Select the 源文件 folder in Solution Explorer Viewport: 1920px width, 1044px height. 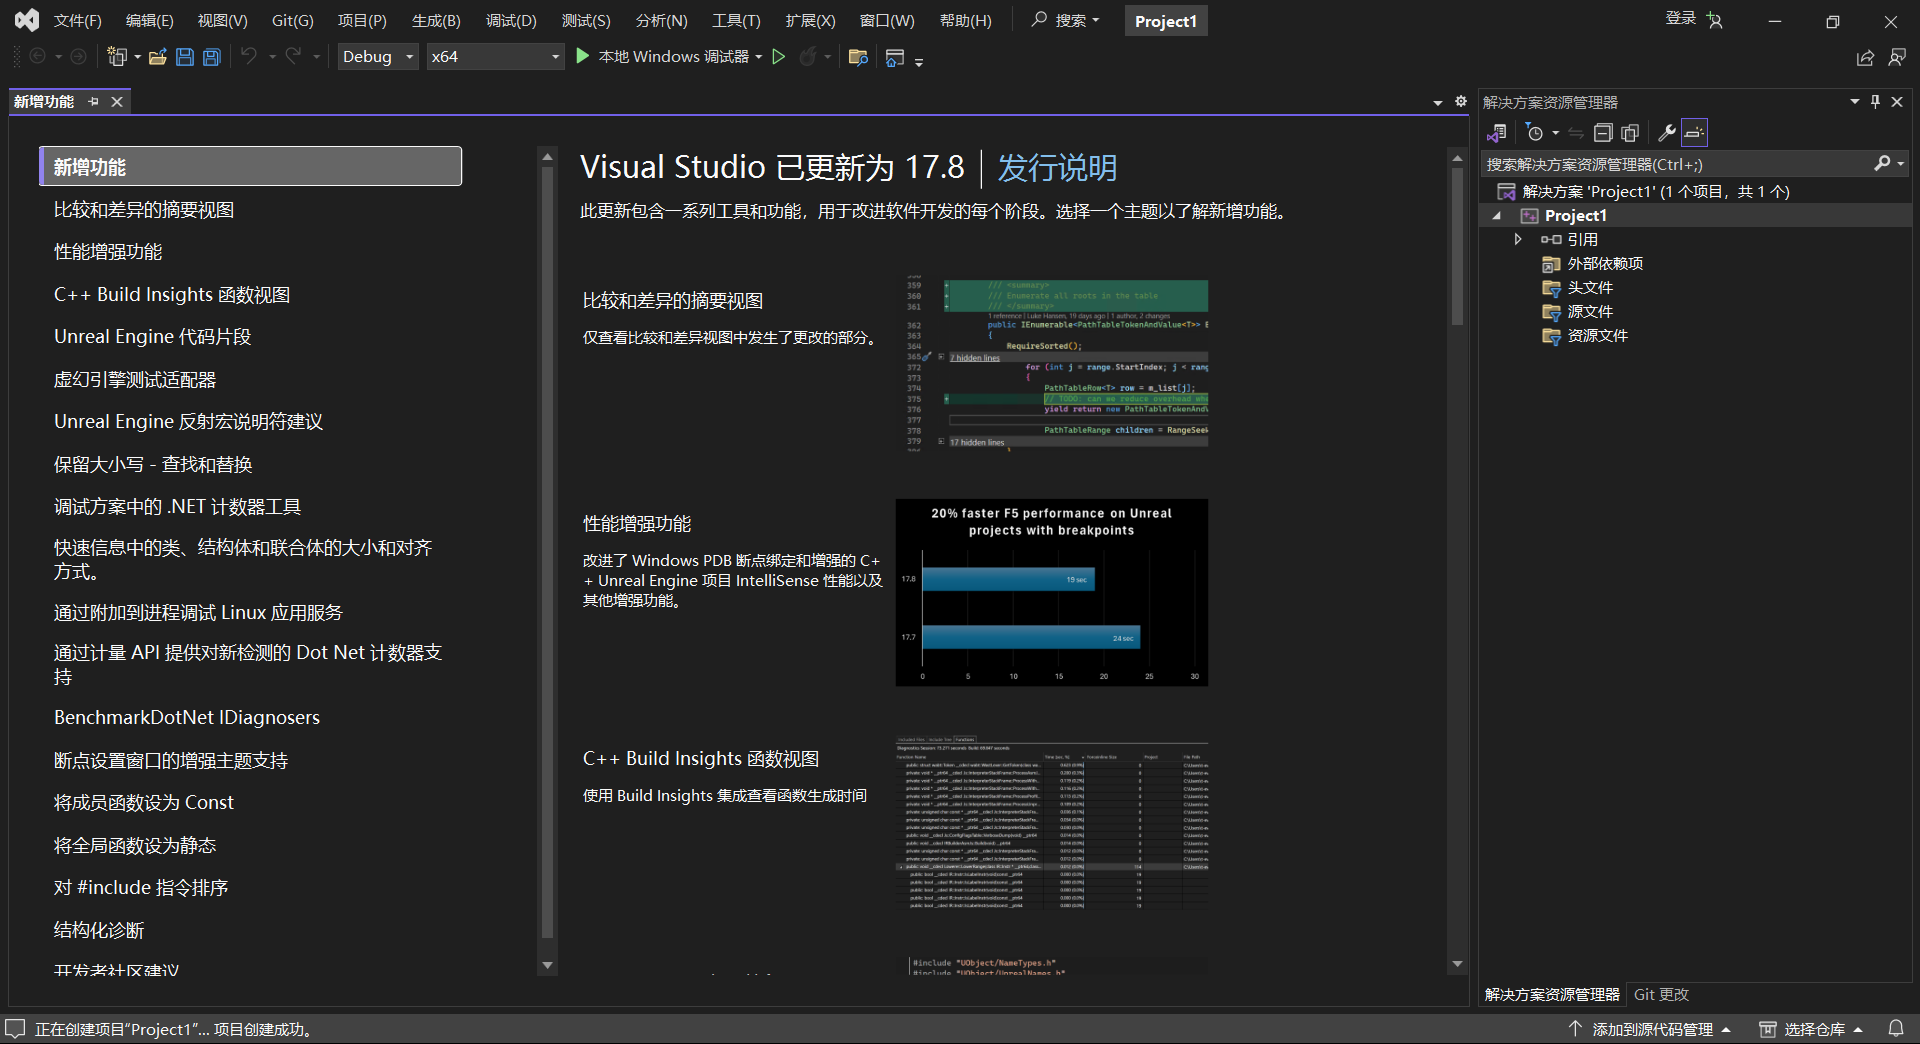(1589, 312)
